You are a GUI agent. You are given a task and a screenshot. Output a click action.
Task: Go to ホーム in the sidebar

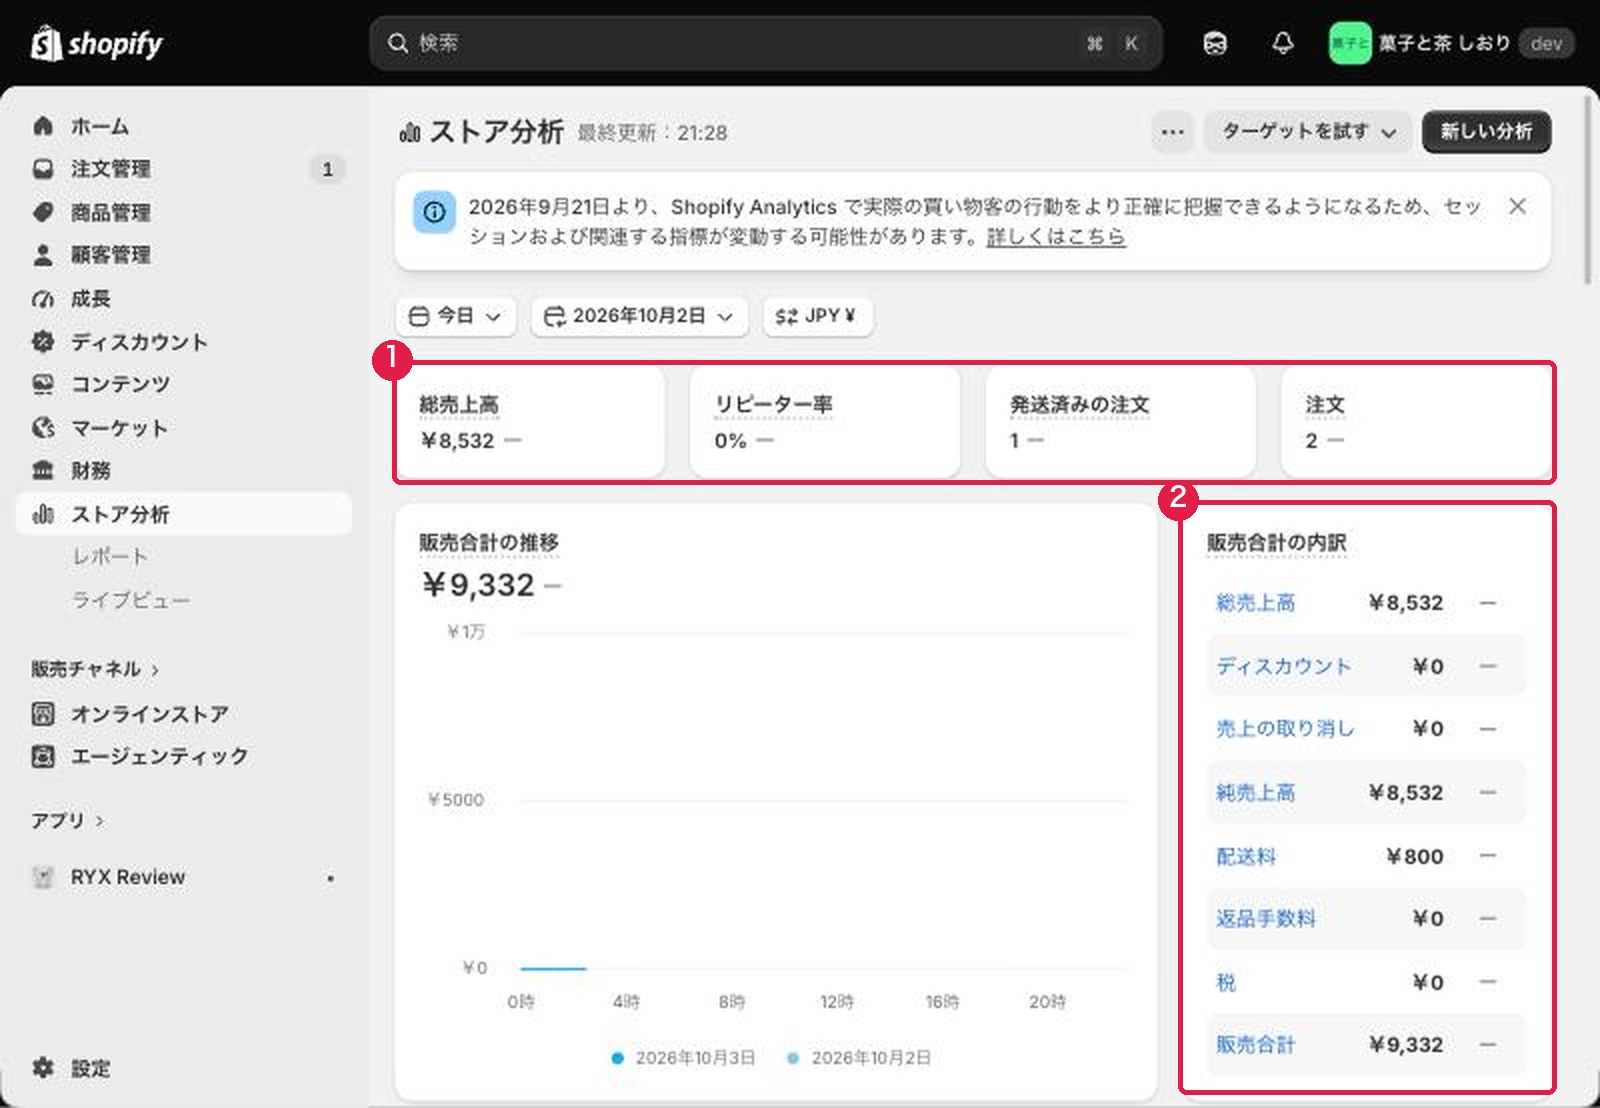[x=185, y=126]
